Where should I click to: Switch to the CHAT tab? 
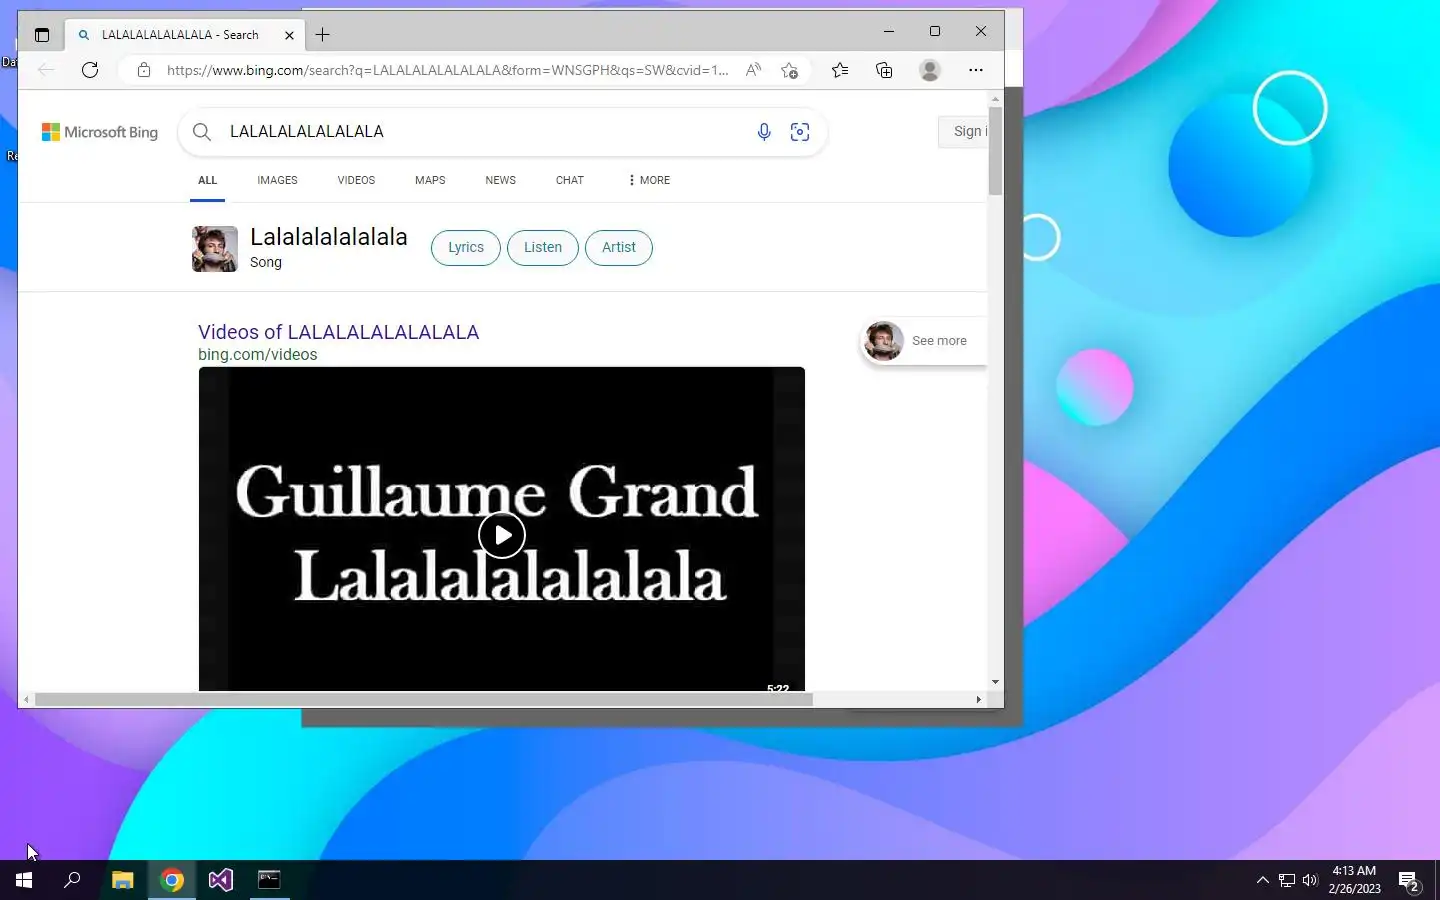pyautogui.click(x=569, y=180)
